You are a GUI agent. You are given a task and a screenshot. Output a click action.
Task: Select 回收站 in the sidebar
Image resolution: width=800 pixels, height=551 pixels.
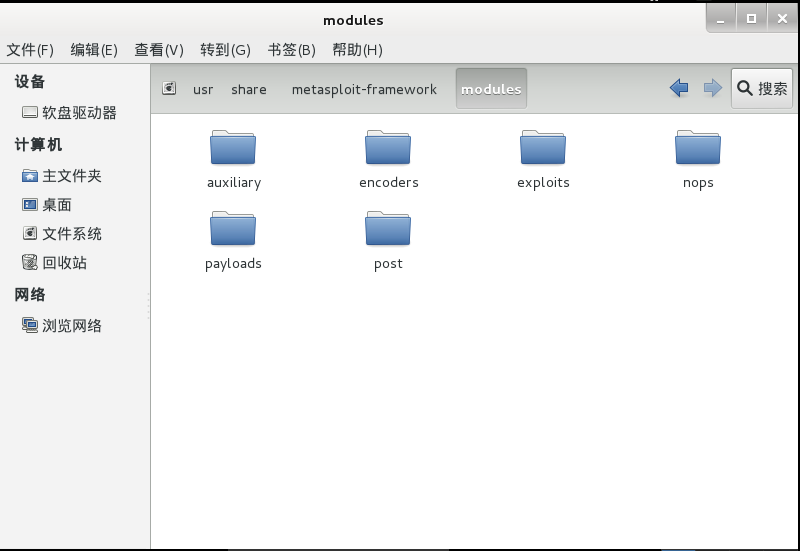click(64, 263)
